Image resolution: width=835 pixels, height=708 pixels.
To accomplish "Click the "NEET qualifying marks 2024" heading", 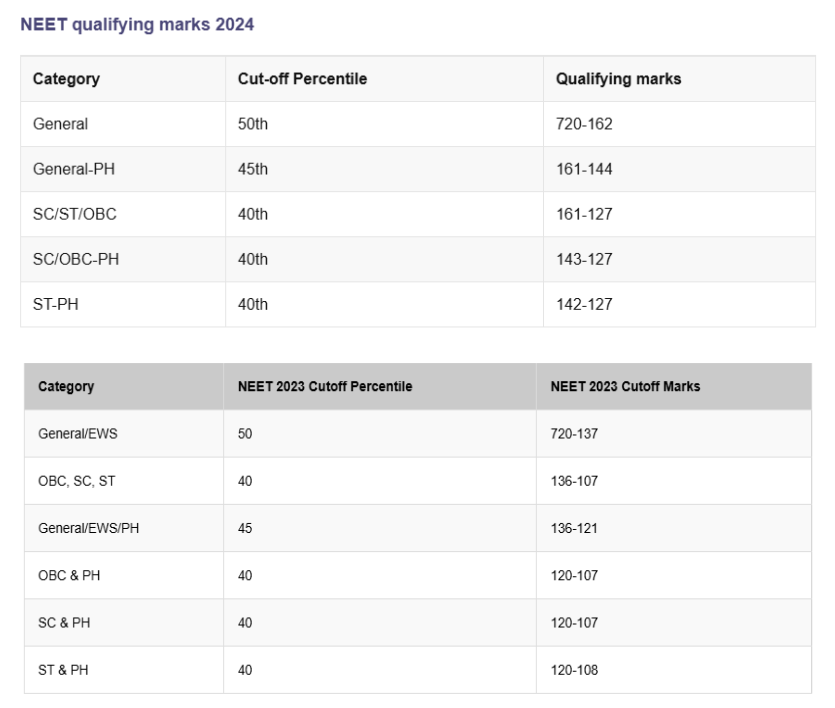I will [137, 24].
